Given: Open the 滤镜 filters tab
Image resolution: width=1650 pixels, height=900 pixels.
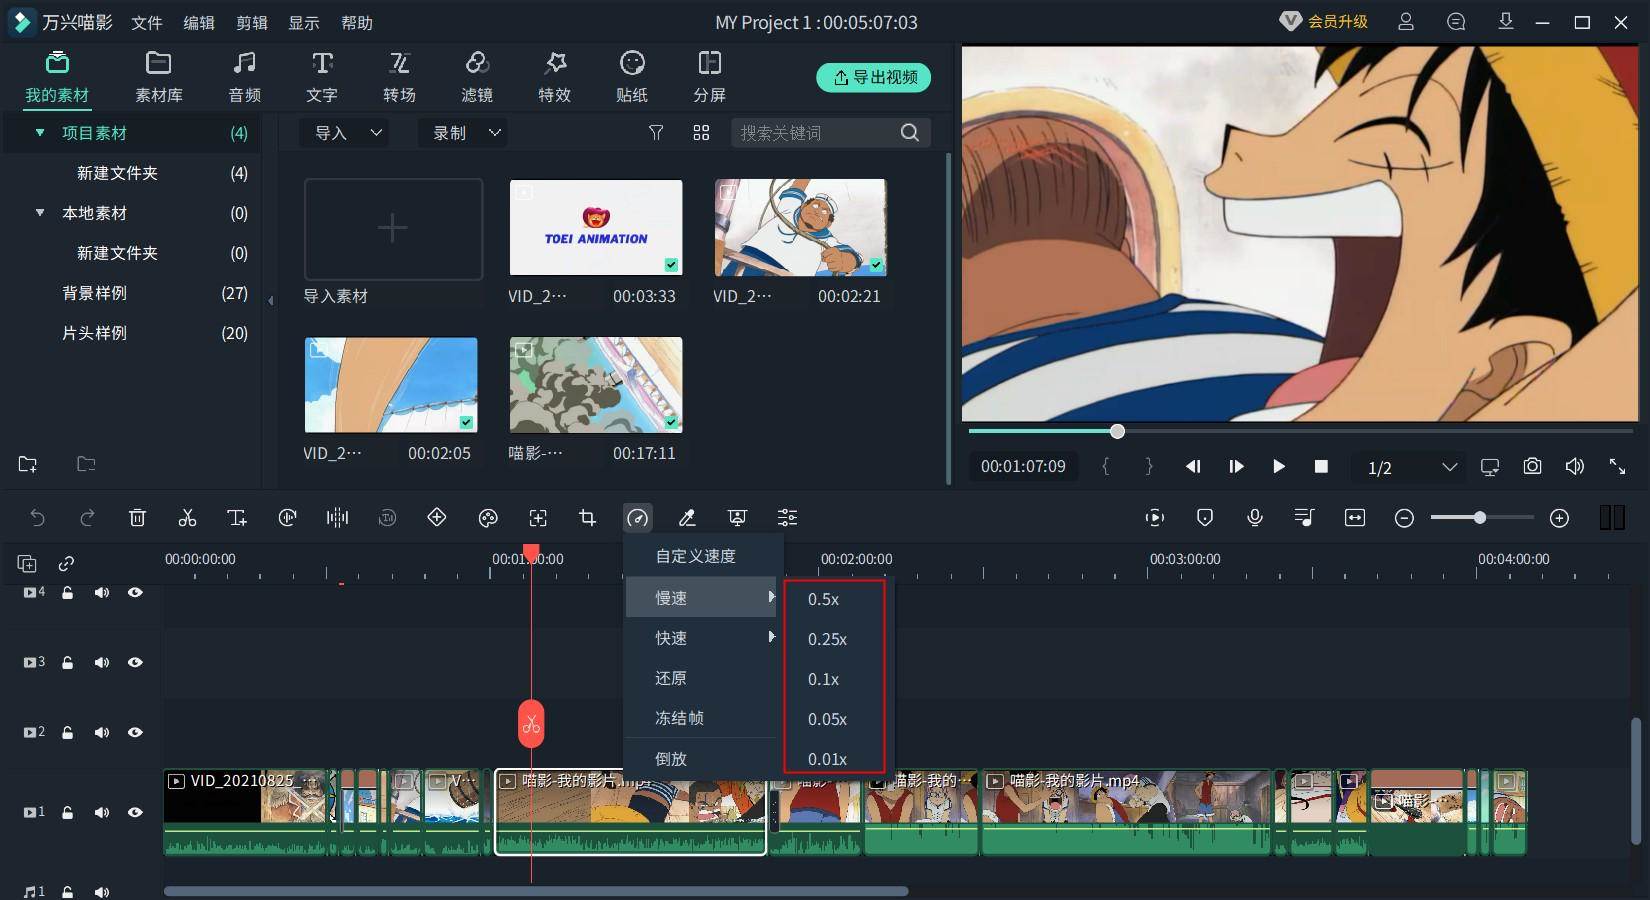Looking at the screenshot, I should (477, 77).
